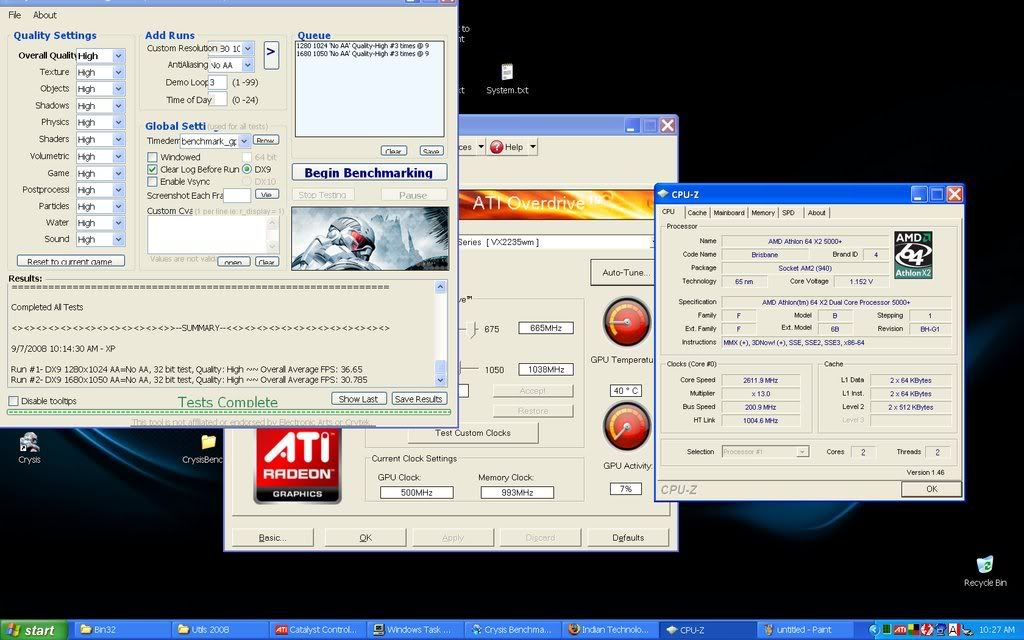Click the Show Last button
The image size is (1024, 640).
359,399
